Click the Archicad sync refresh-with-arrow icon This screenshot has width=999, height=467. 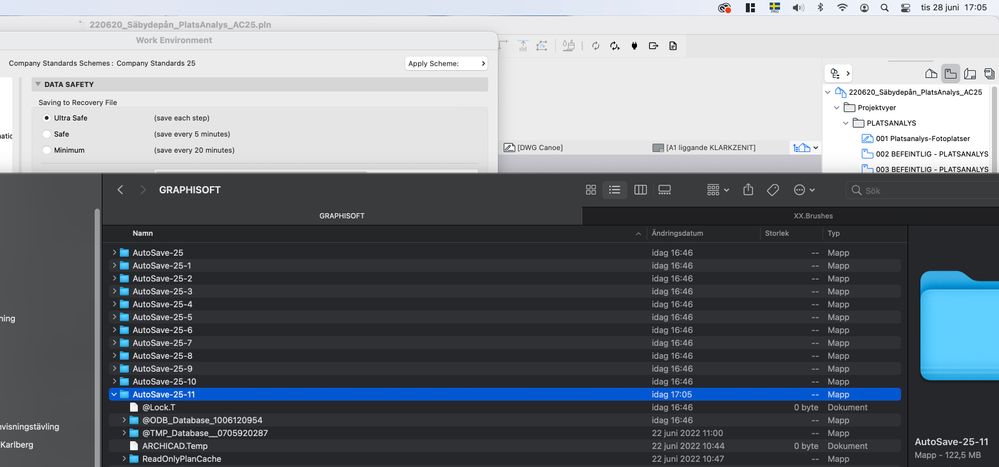click(x=615, y=46)
